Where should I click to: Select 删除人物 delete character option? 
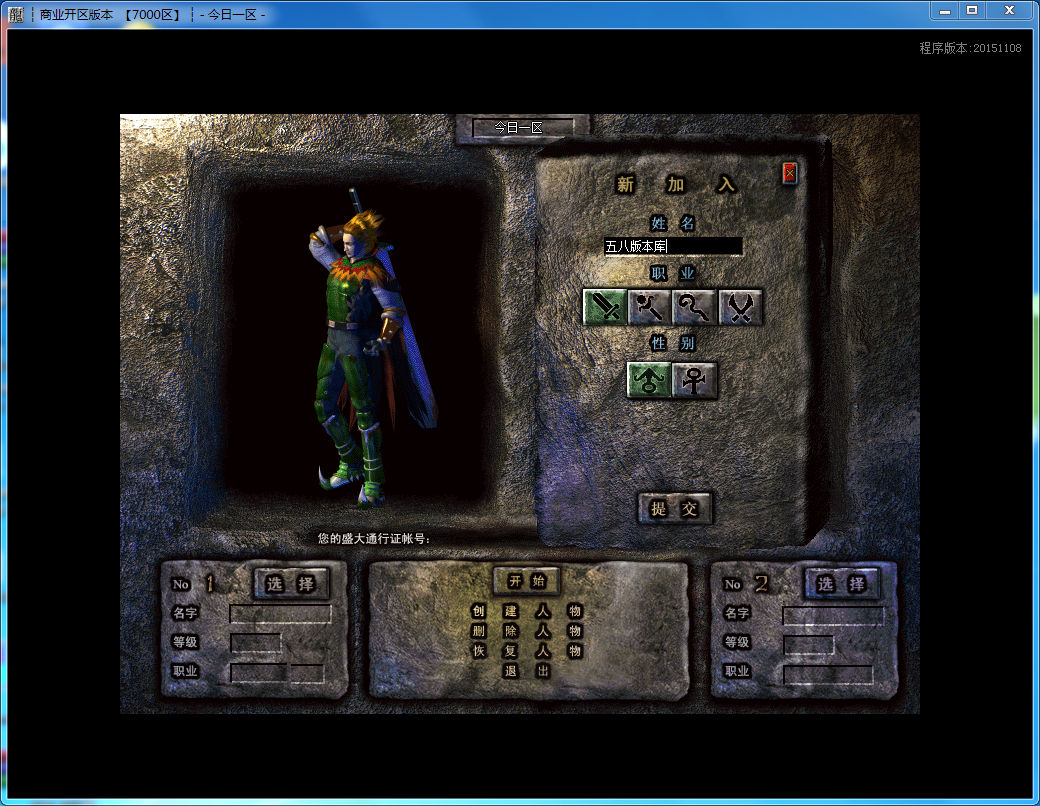point(527,631)
